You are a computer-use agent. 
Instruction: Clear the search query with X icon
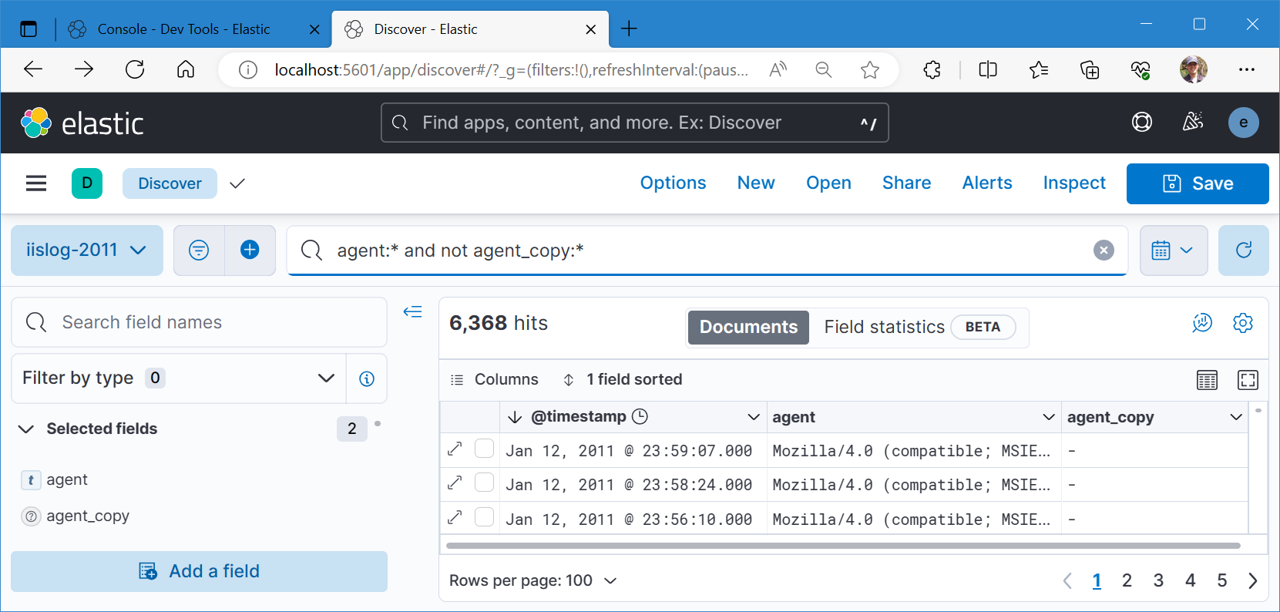[1103, 250]
